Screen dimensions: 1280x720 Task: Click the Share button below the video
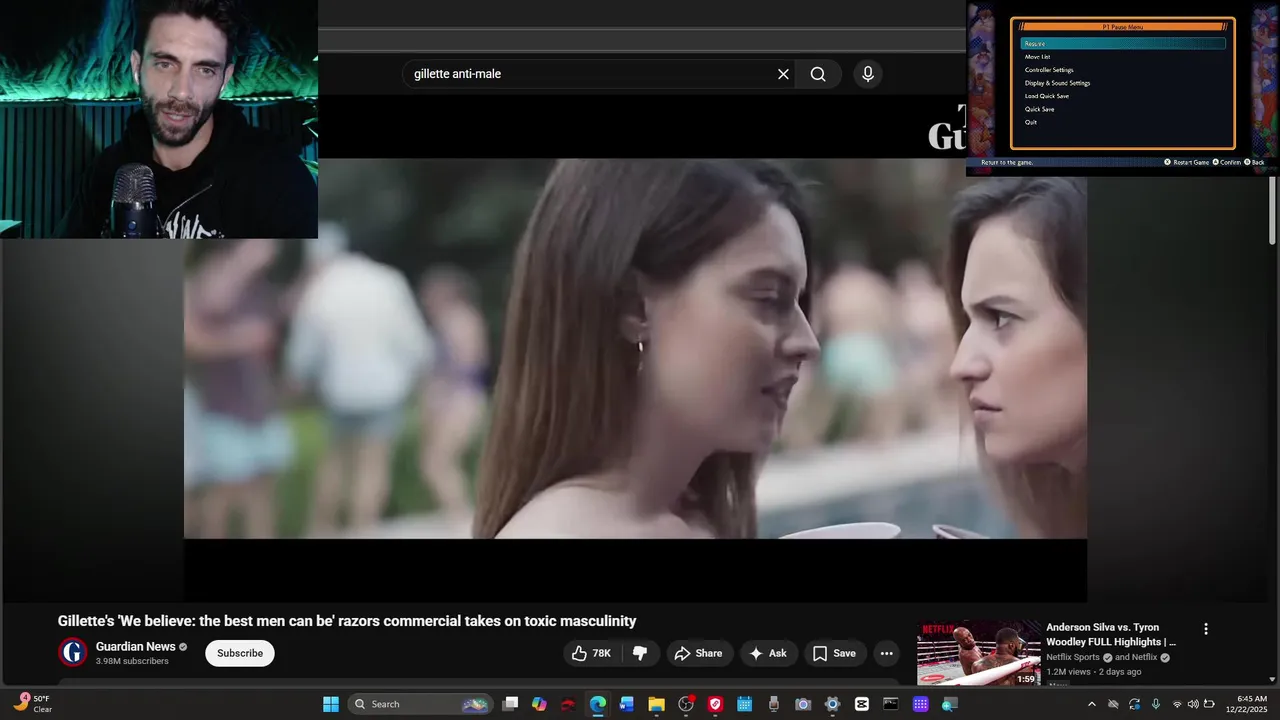coord(698,653)
